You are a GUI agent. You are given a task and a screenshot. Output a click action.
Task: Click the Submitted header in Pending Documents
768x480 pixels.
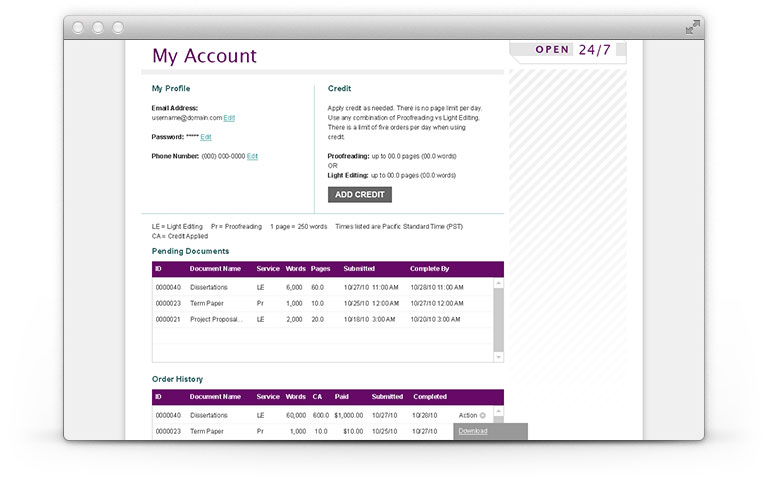[359, 269]
